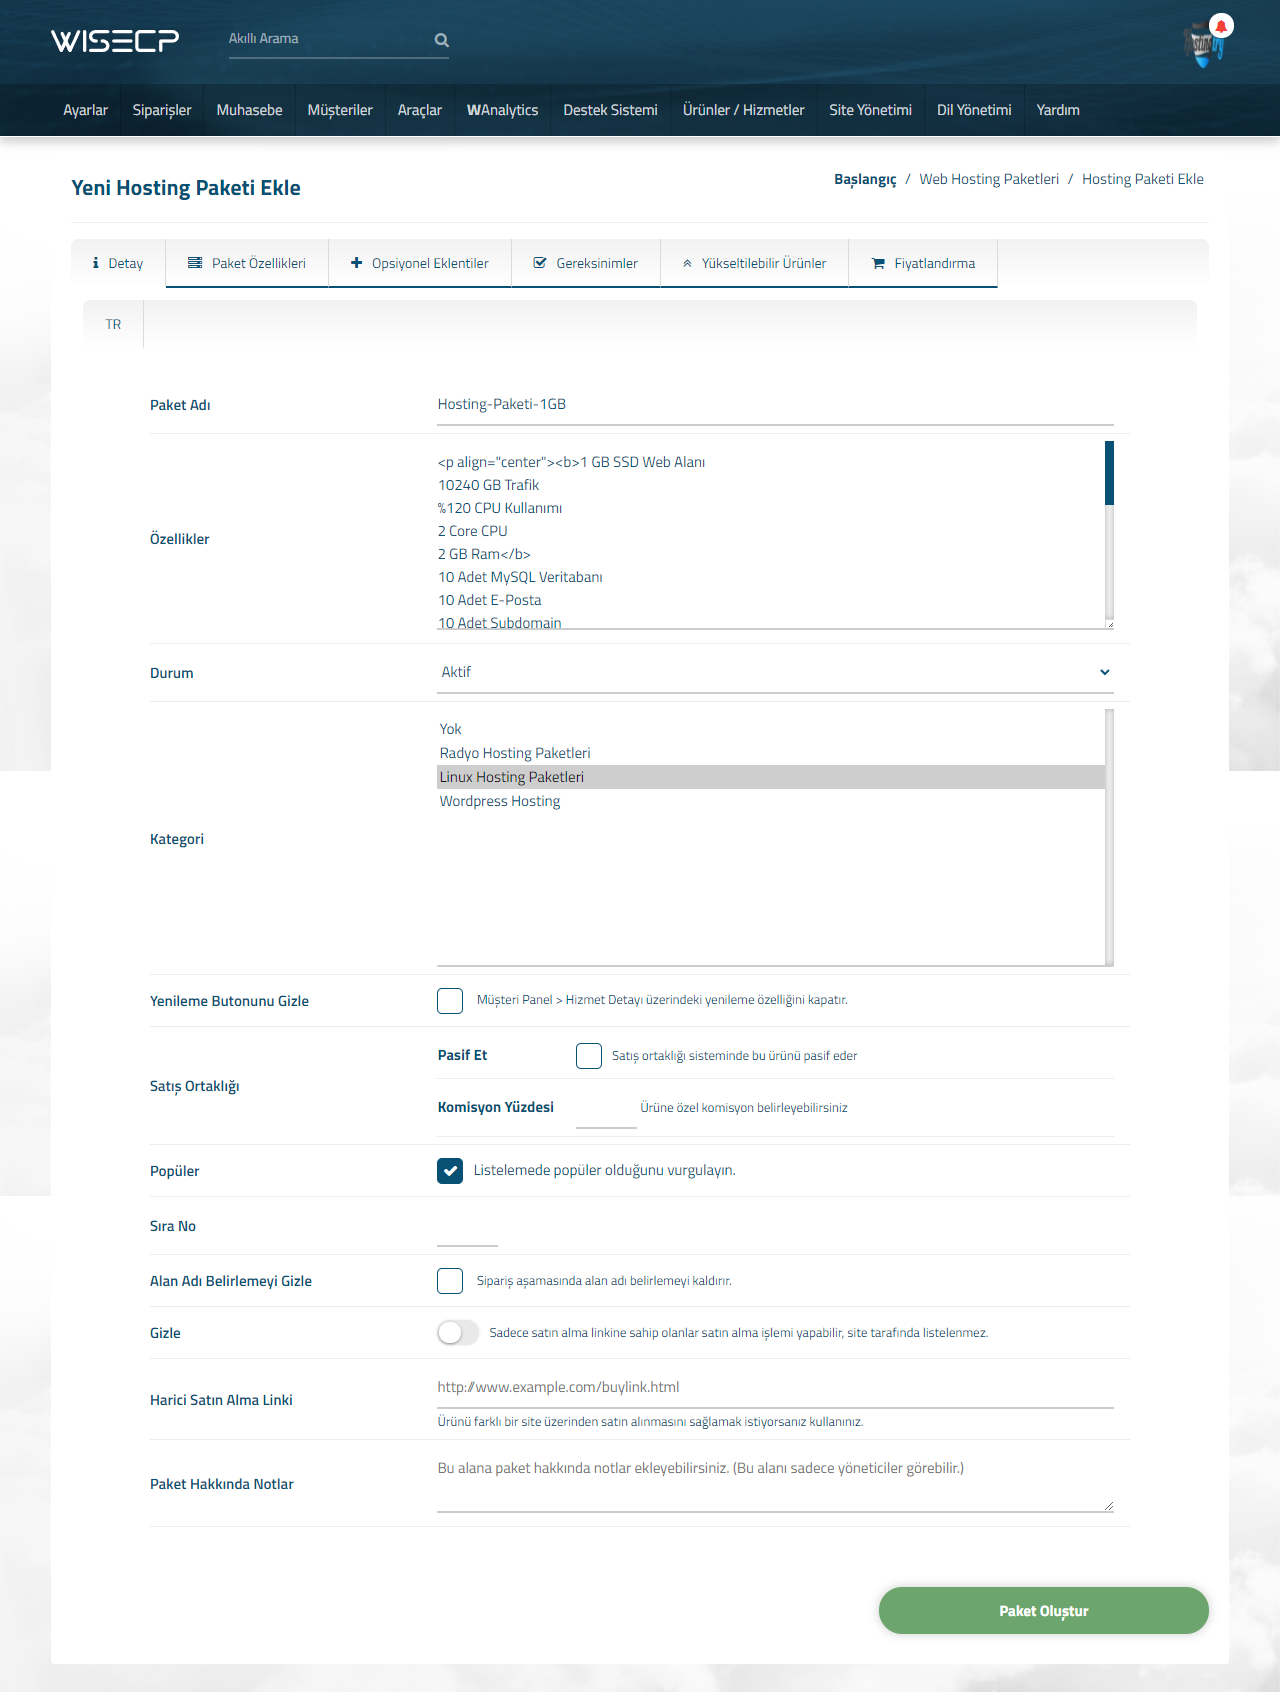Click the Hosting Paketi Ekle breadcrumb
This screenshot has height=1692, width=1280.
[1143, 180]
